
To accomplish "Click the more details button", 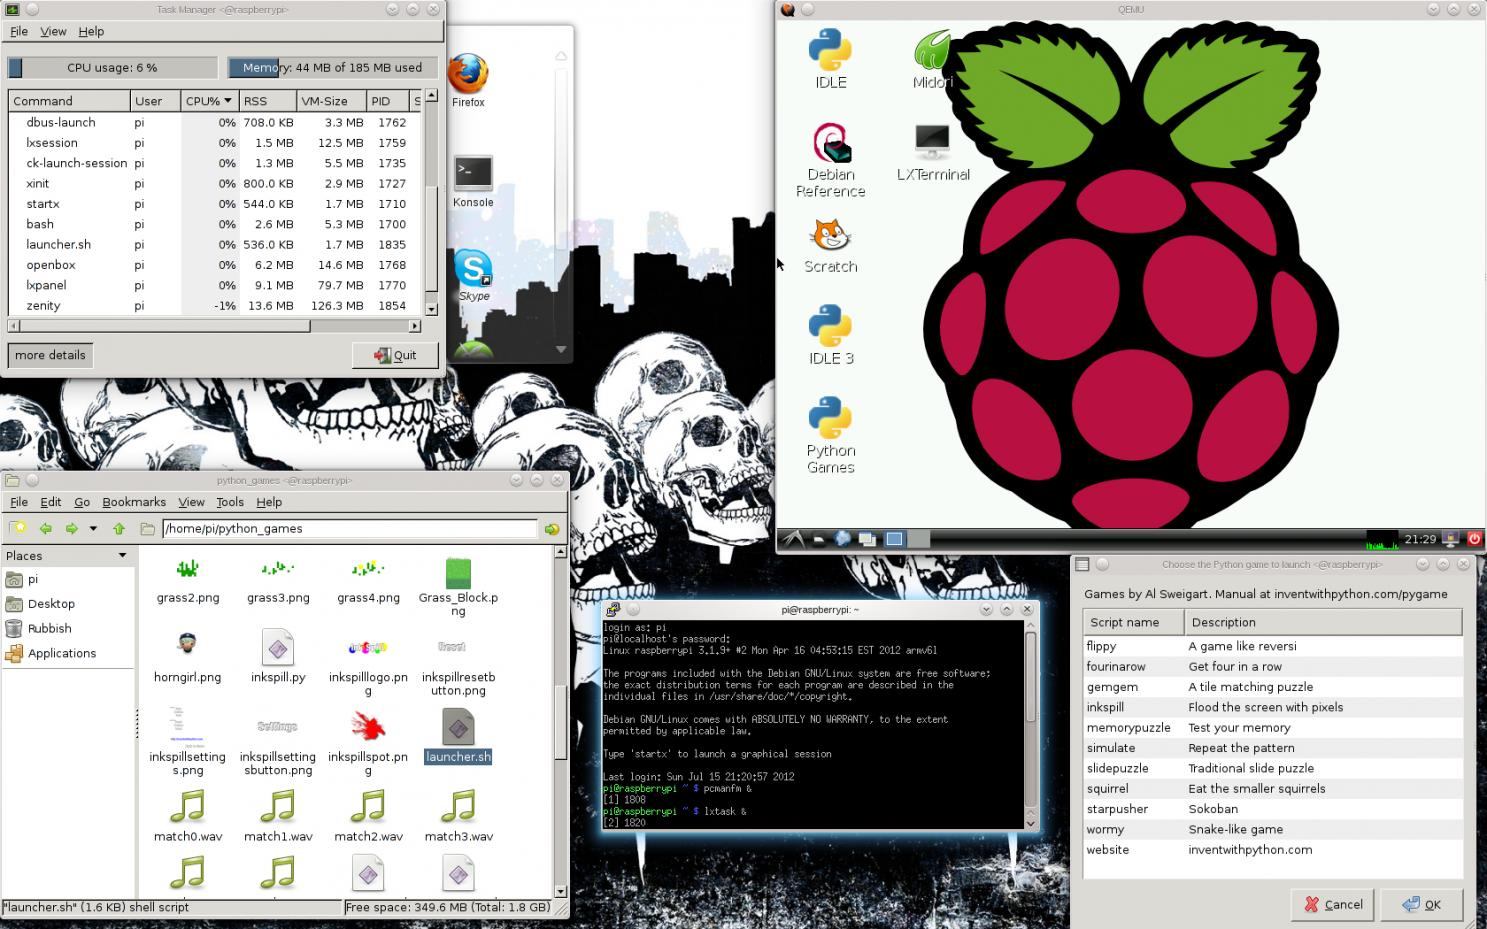I will (50, 355).
